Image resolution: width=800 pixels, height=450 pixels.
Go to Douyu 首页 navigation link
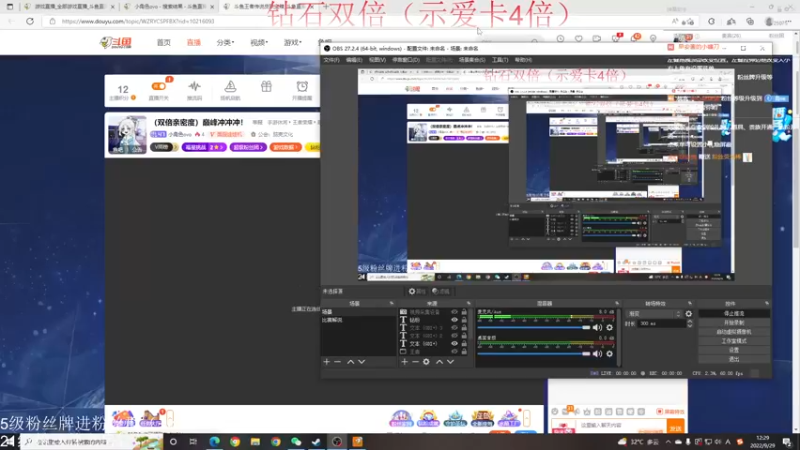point(164,42)
